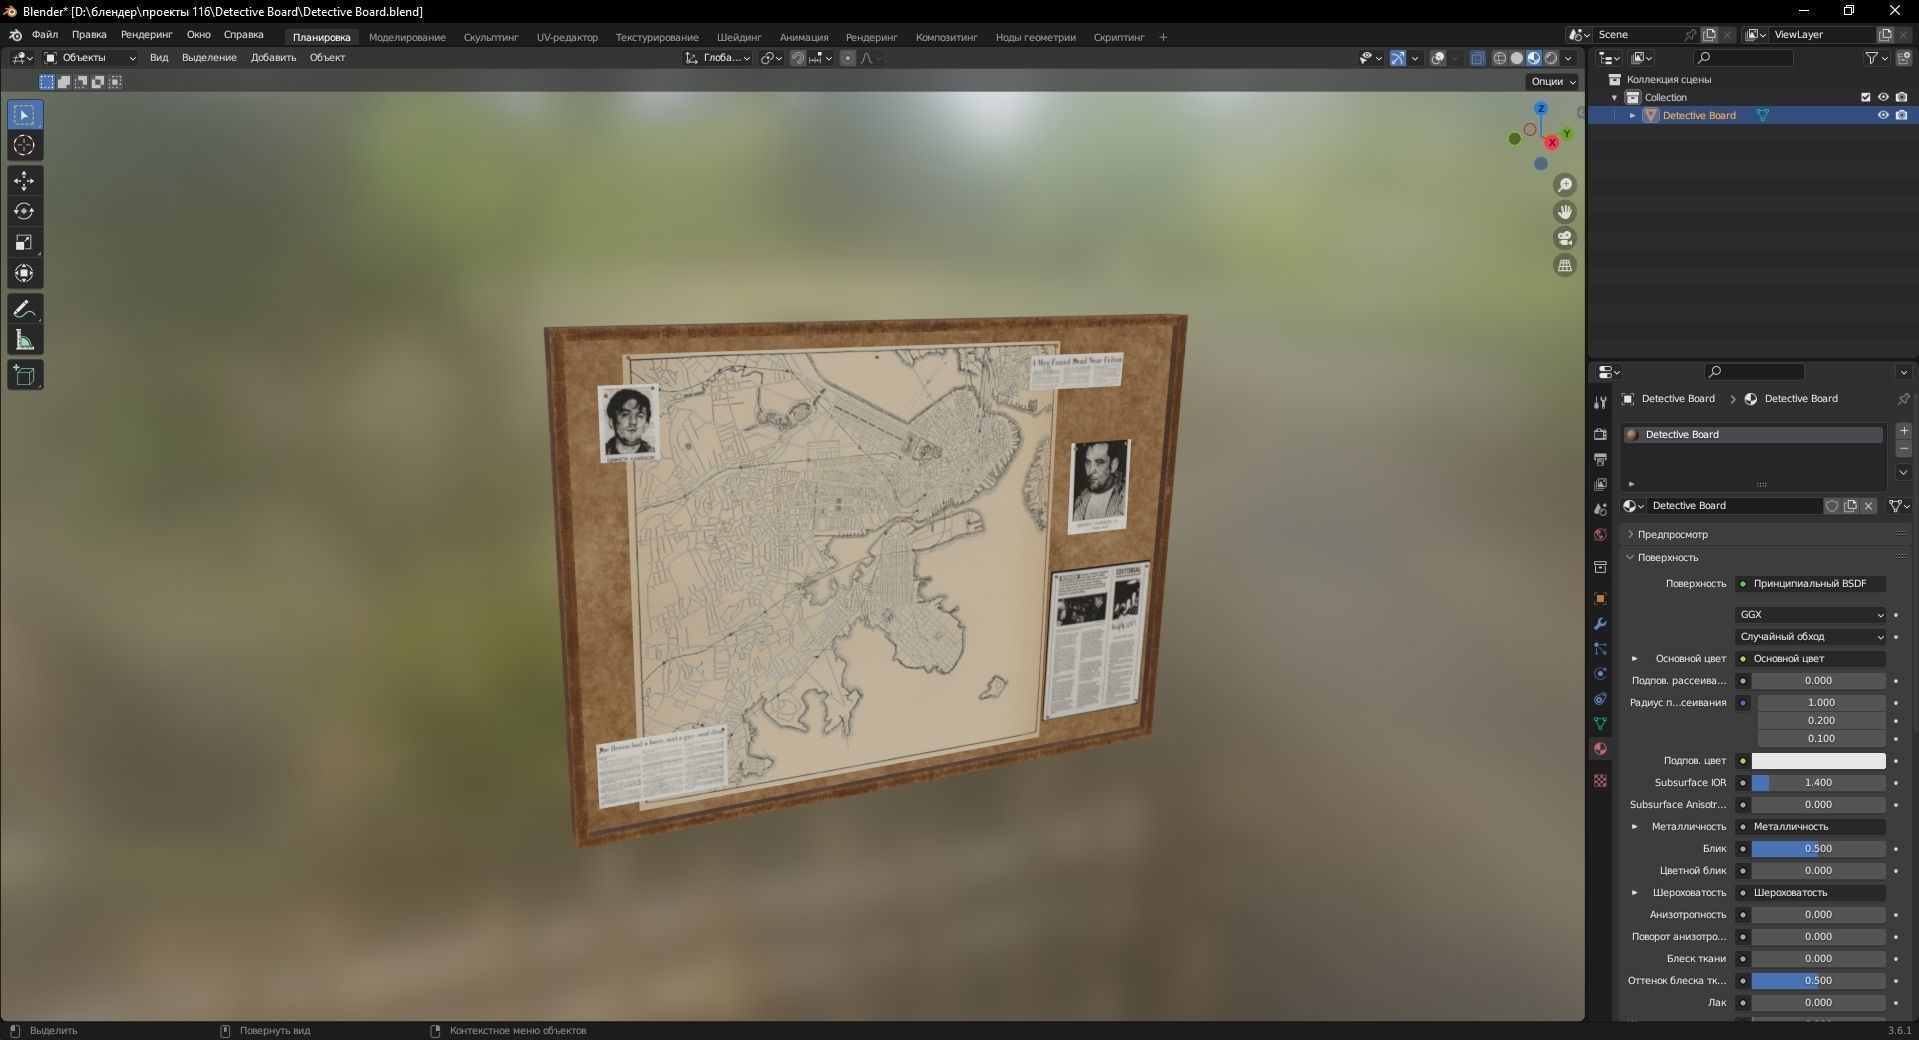
Task: Open the Global transform orientation dropdown
Action: (x=718, y=58)
